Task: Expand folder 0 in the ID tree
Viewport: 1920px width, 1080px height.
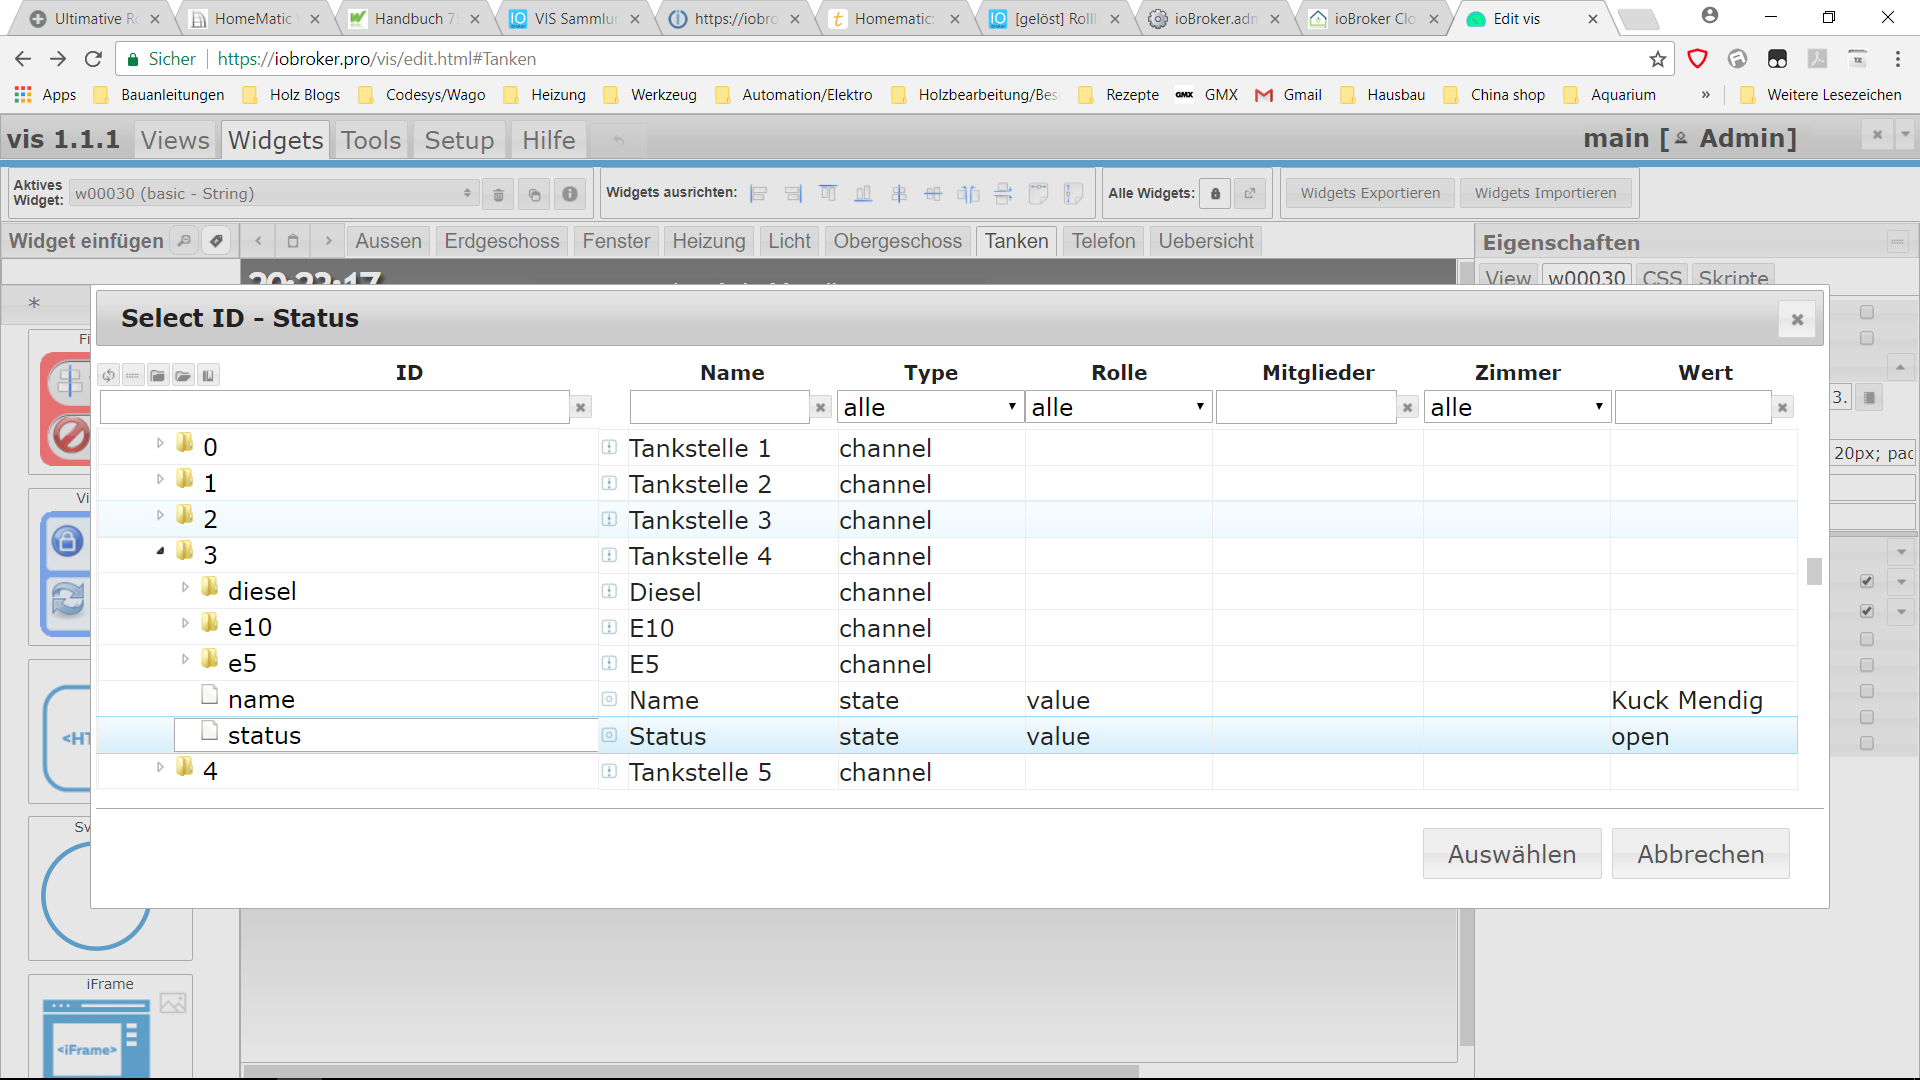Action: pos(160,443)
